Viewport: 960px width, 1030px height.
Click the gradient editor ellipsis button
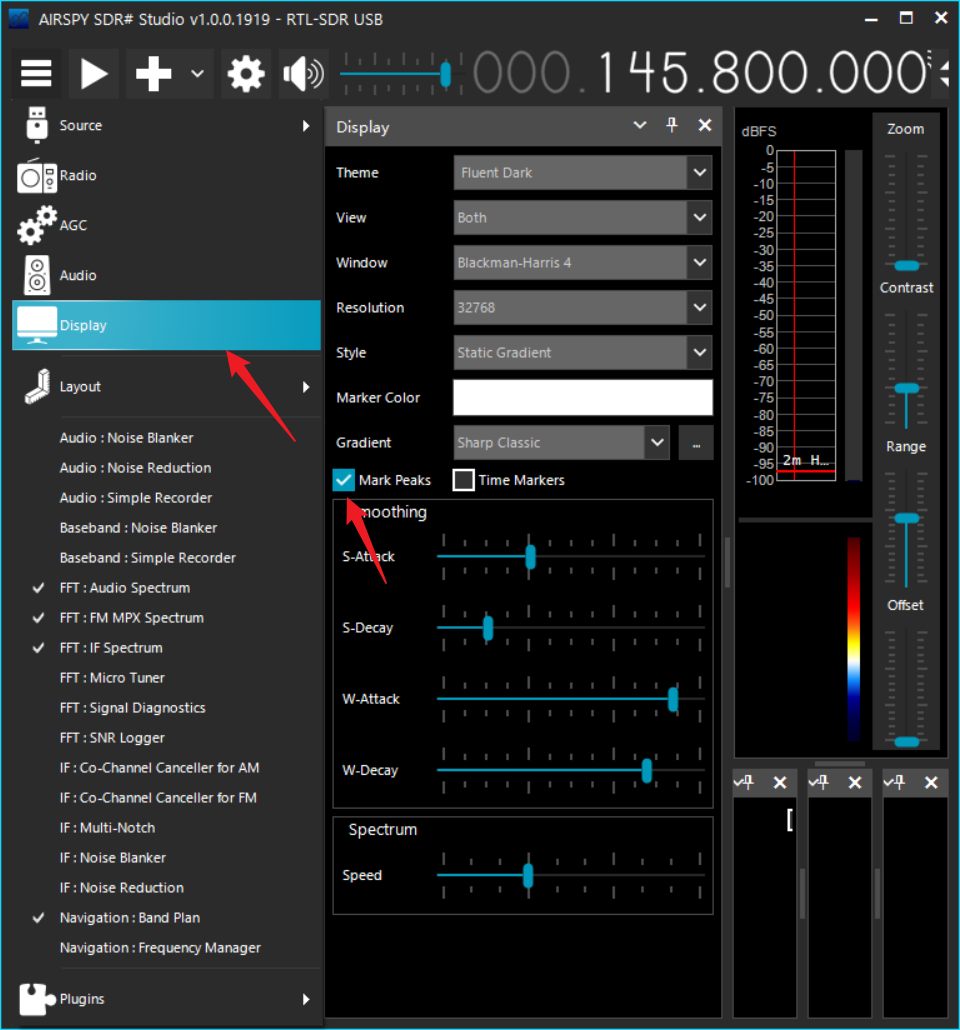[696, 443]
